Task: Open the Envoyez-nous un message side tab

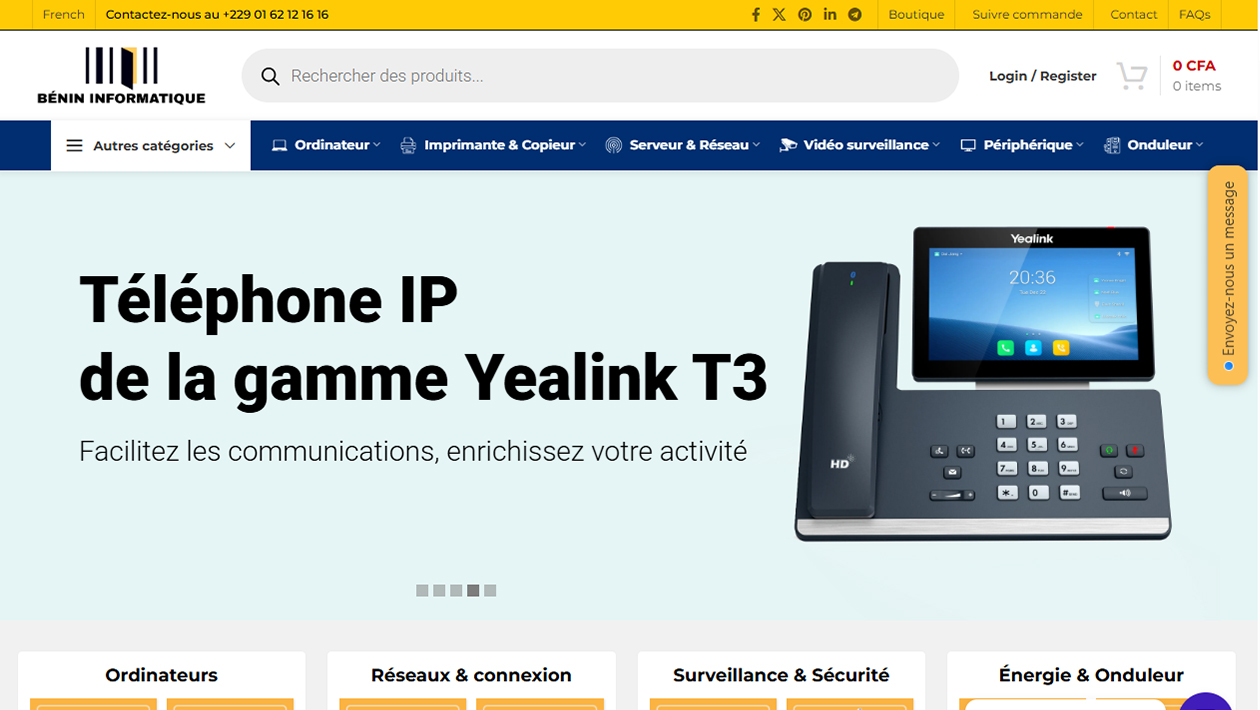Action: point(1227,275)
